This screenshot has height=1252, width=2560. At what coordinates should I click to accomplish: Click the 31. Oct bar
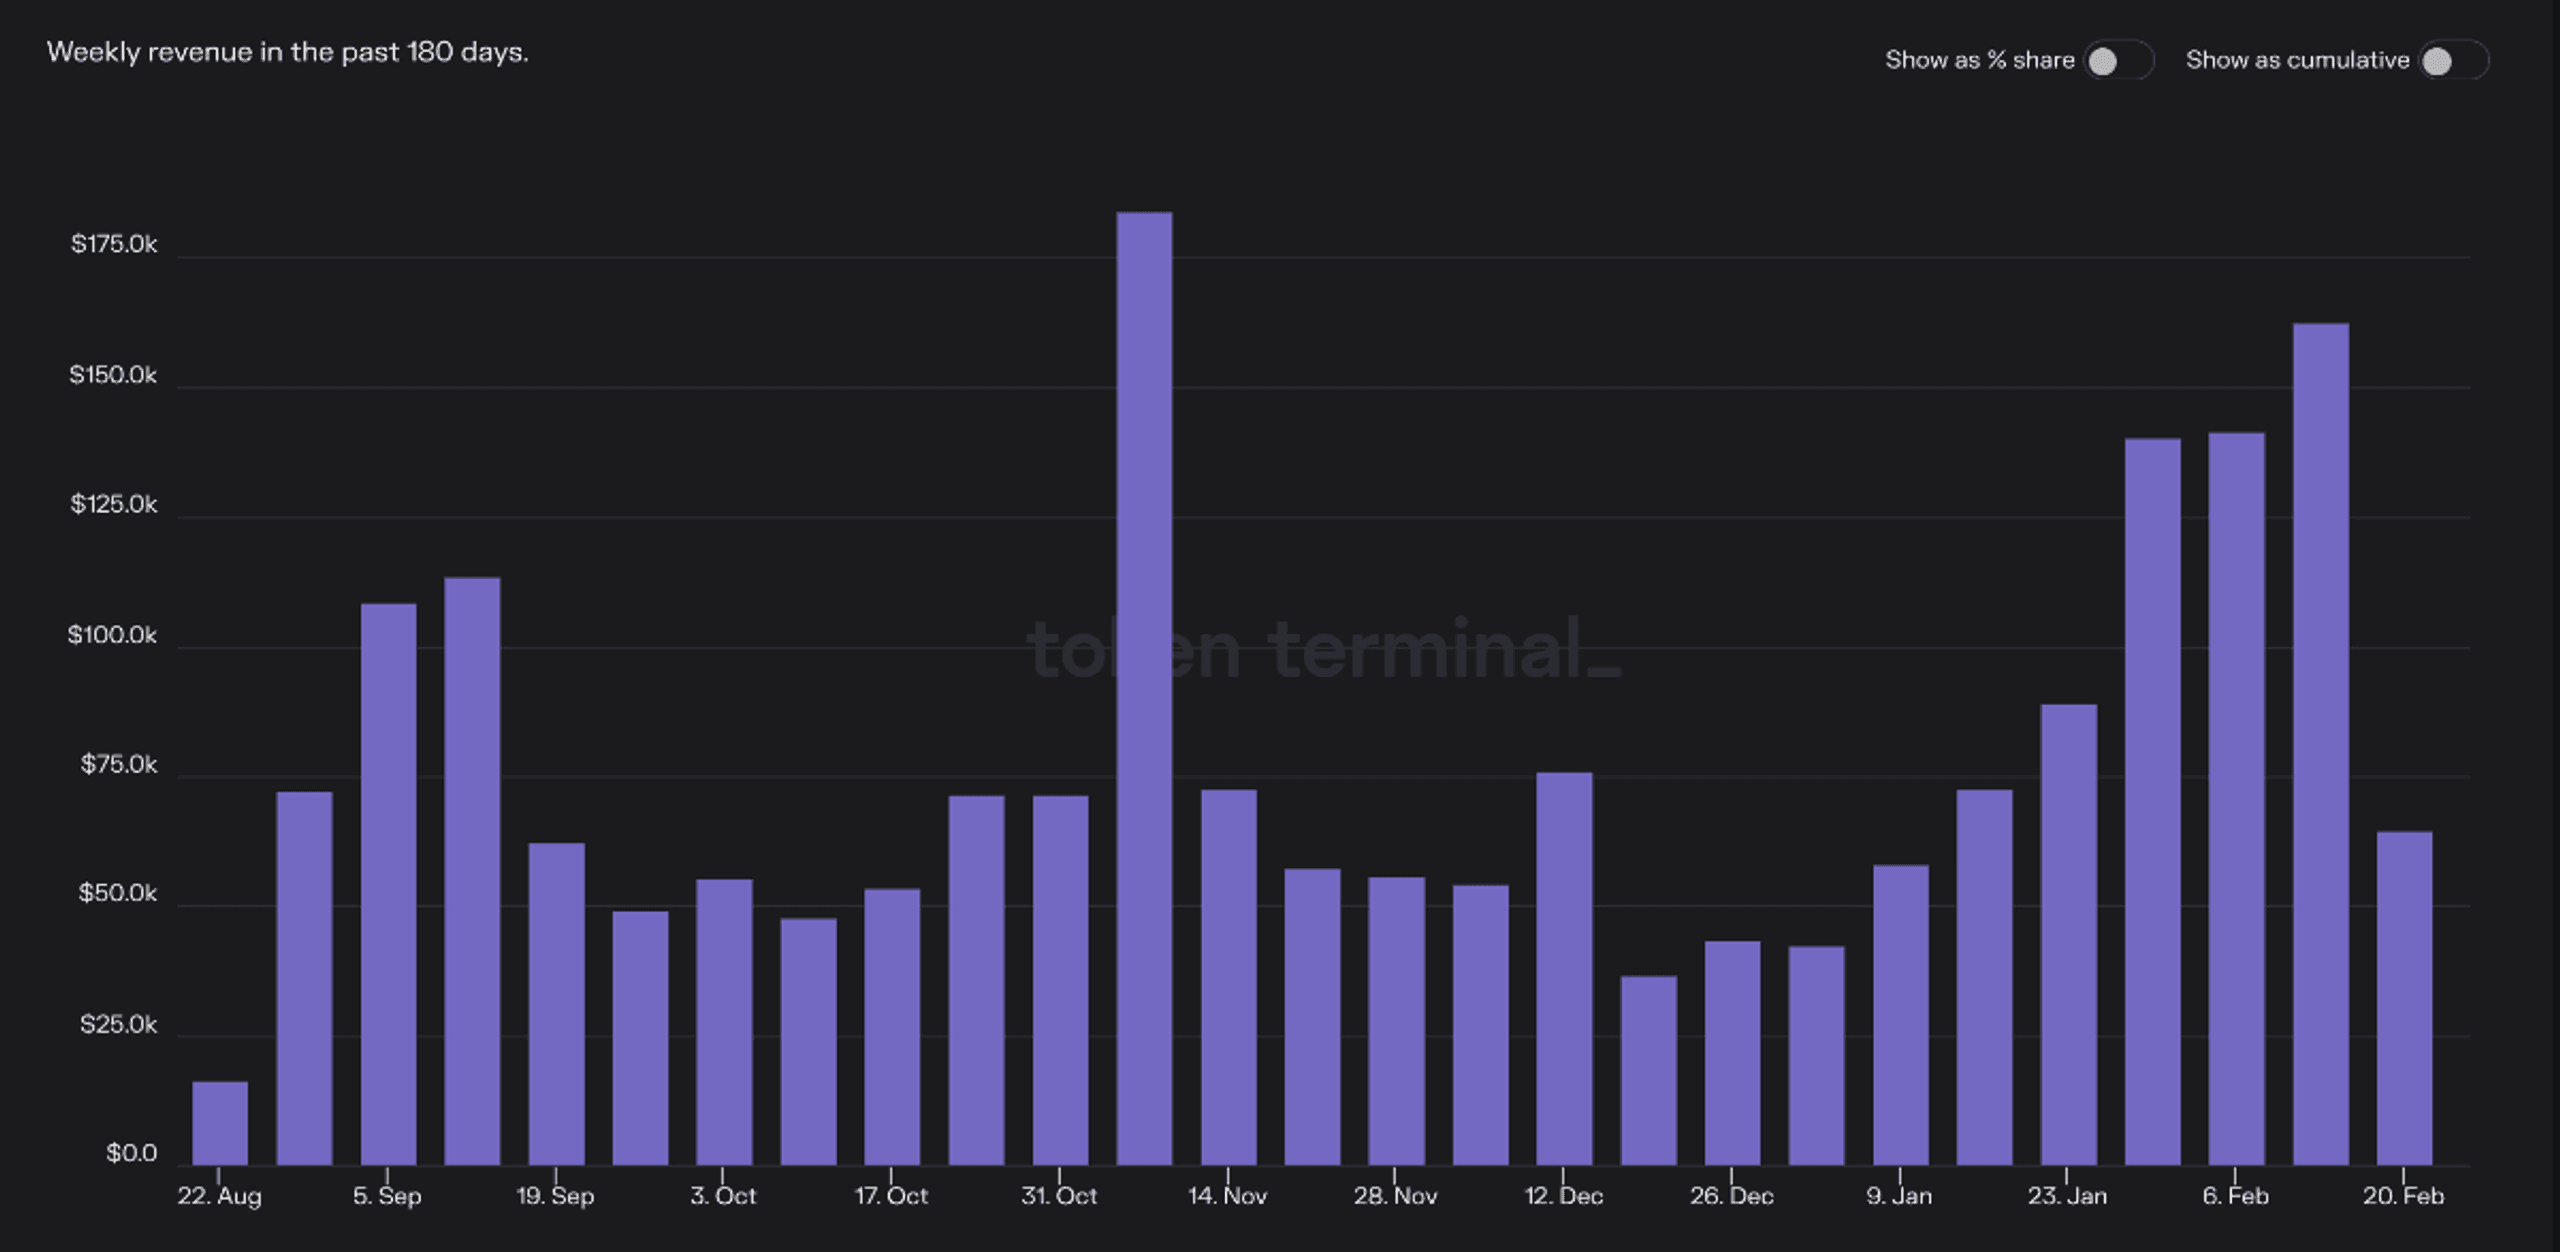tap(1060, 981)
